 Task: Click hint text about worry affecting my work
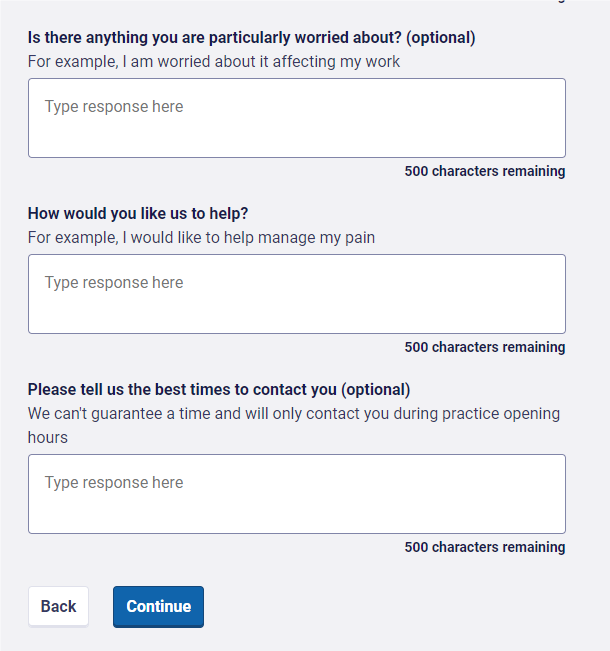tap(214, 62)
